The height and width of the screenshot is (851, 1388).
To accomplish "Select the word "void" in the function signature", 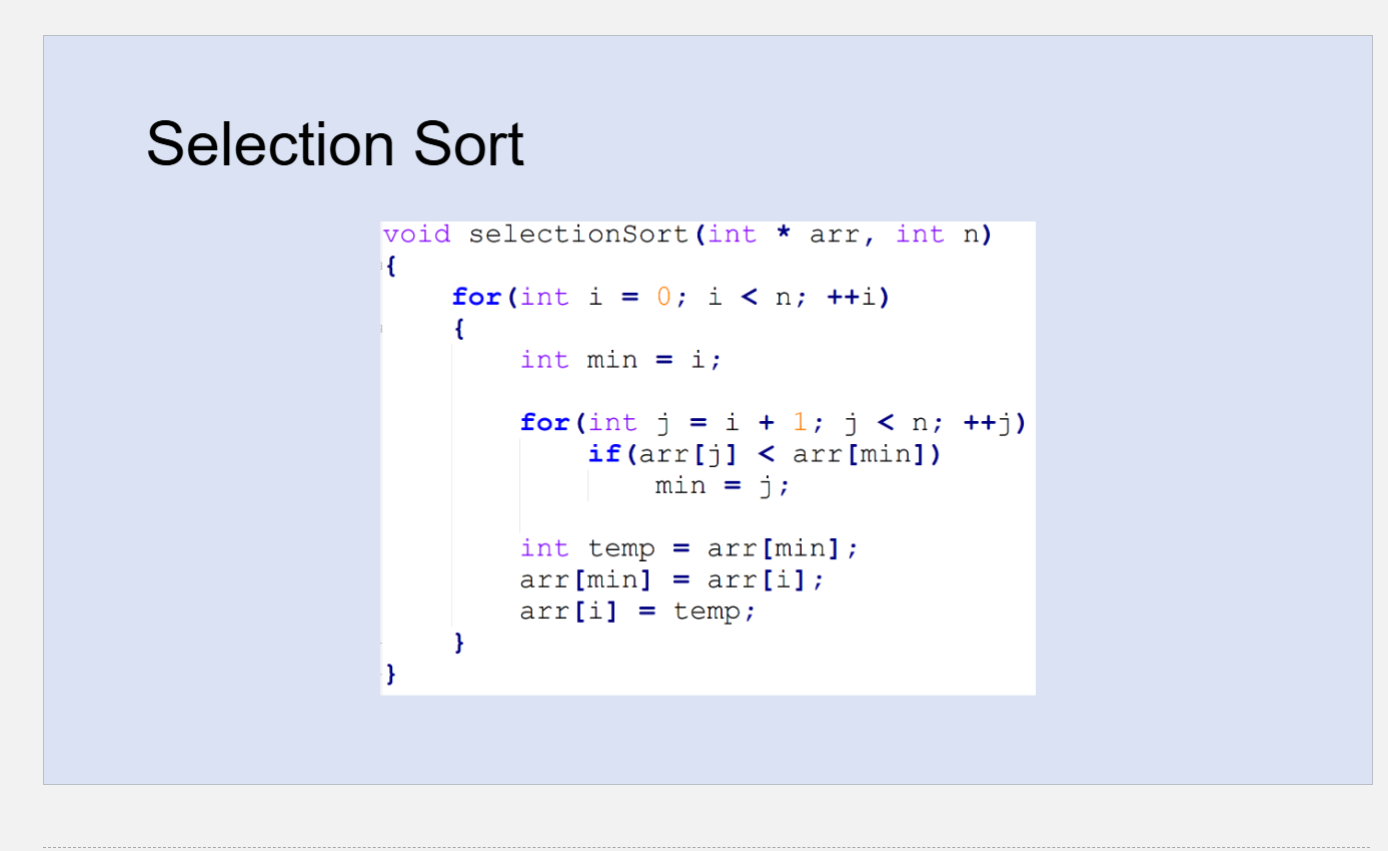I will click(x=416, y=234).
